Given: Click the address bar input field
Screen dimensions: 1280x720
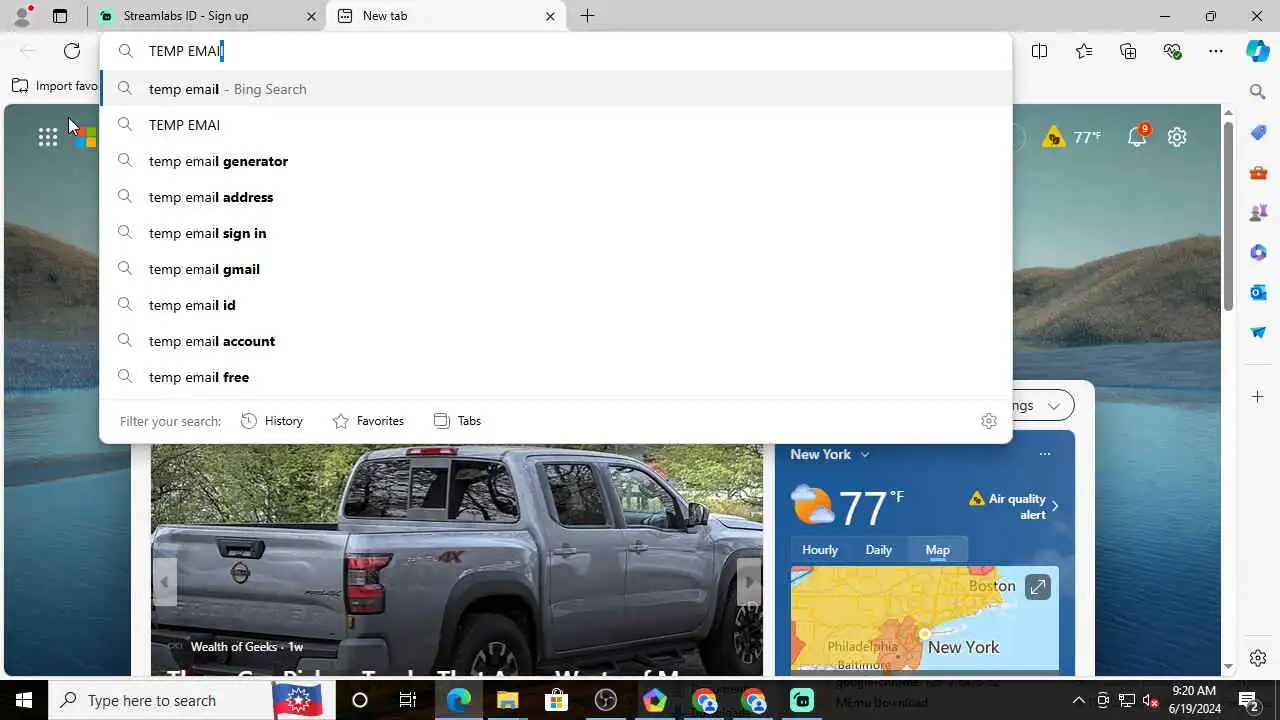Looking at the screenshot, I should pos(556,51).
